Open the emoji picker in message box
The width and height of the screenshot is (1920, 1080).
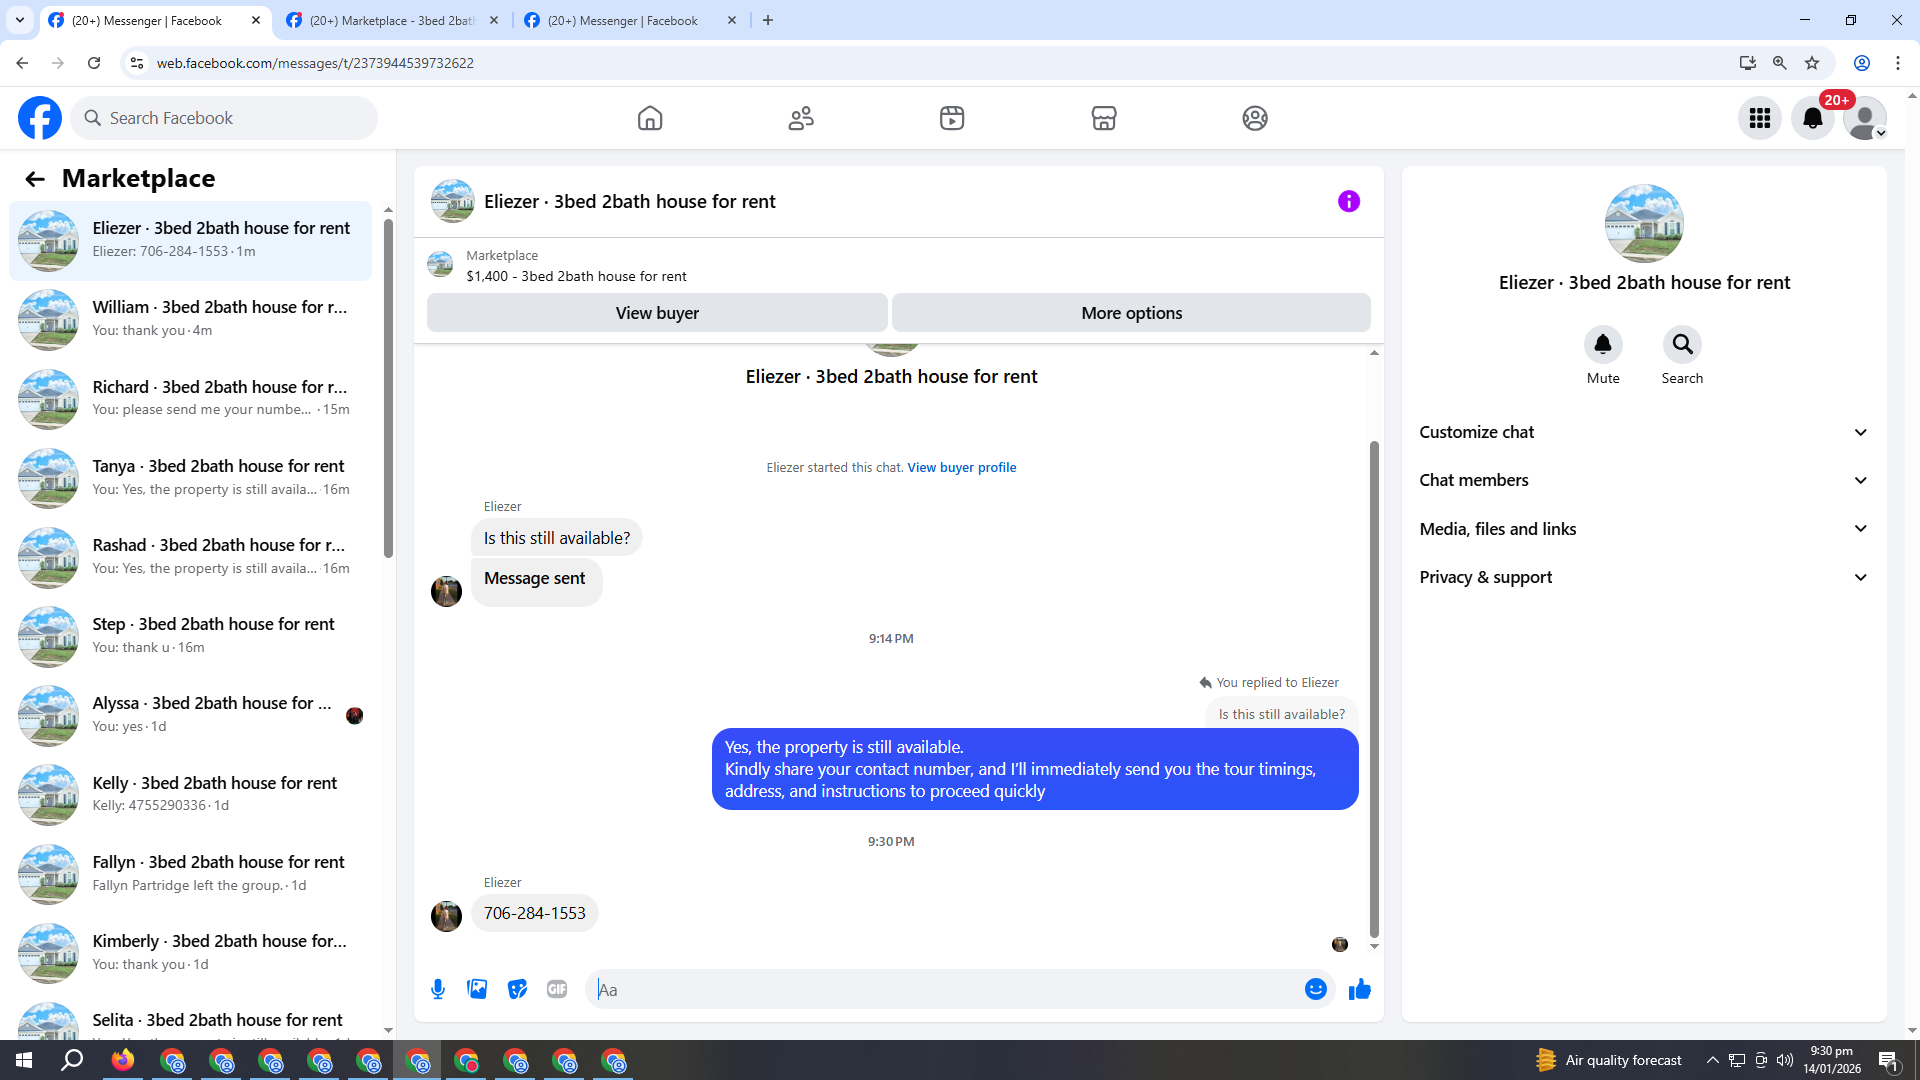coord(1315,989)
